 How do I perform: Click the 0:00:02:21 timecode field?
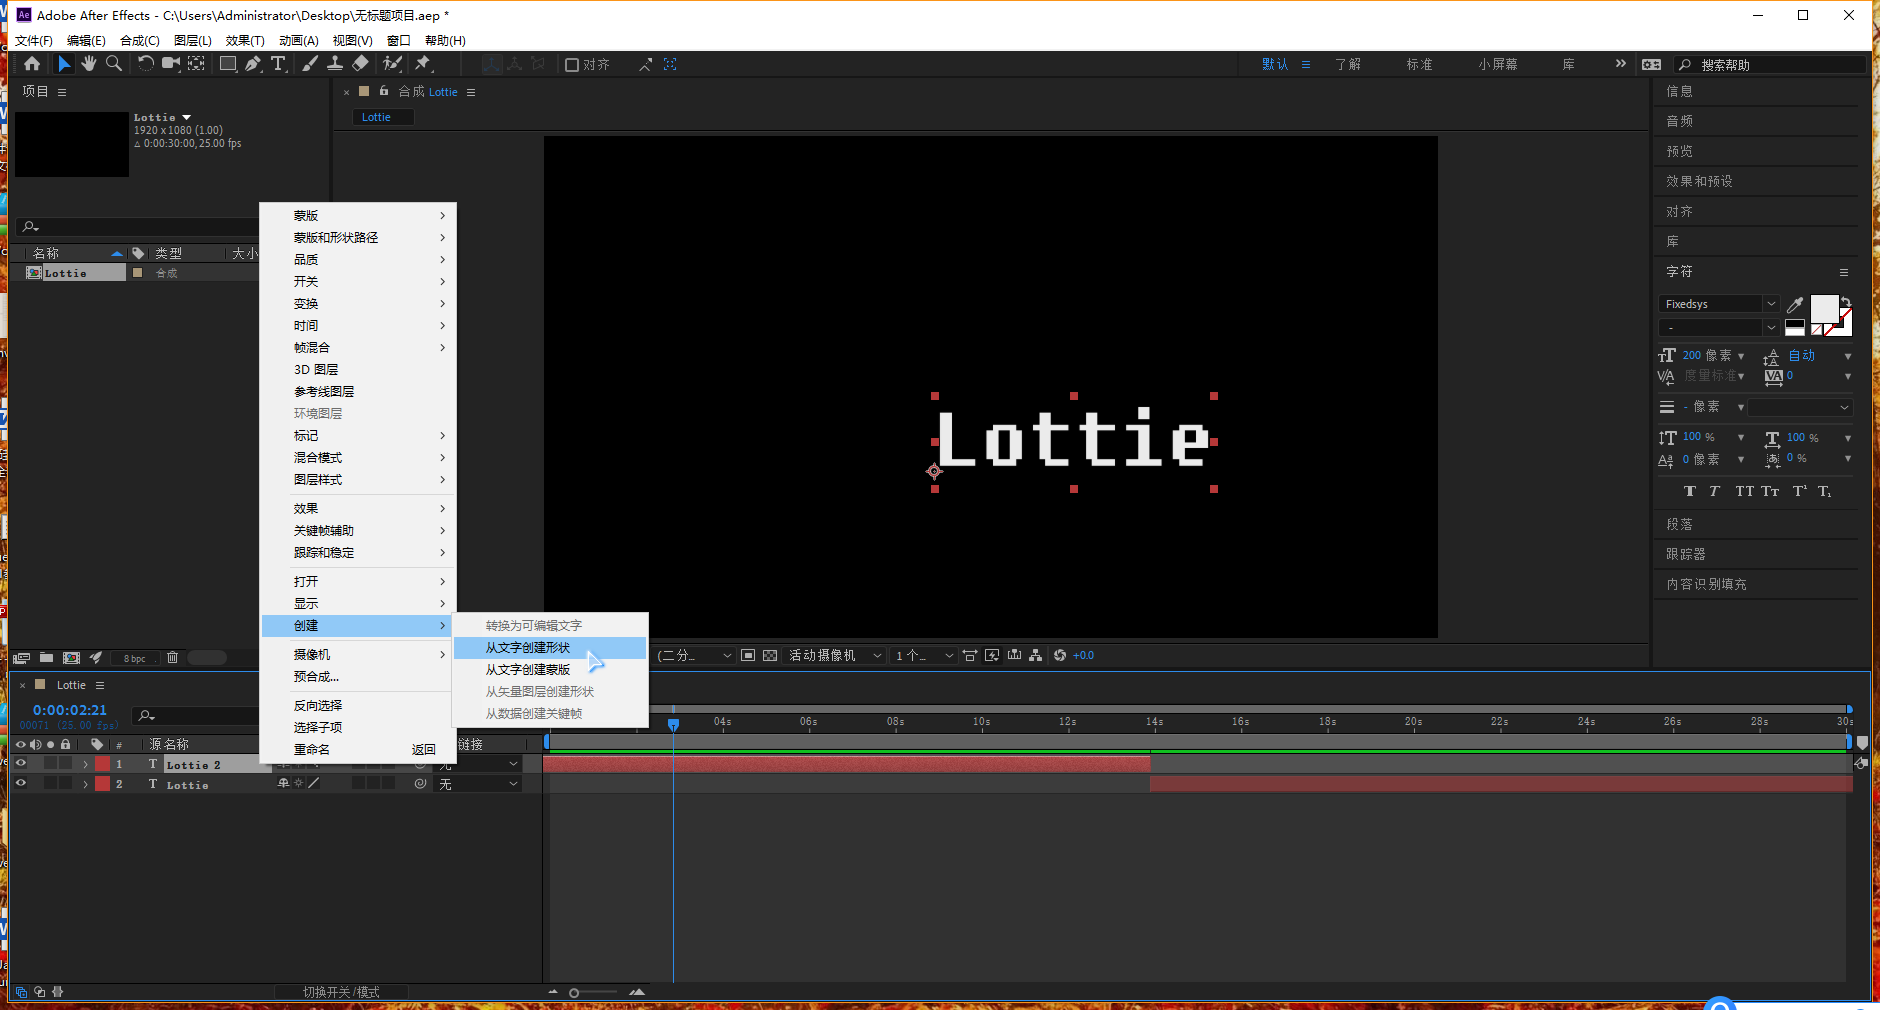70,710
